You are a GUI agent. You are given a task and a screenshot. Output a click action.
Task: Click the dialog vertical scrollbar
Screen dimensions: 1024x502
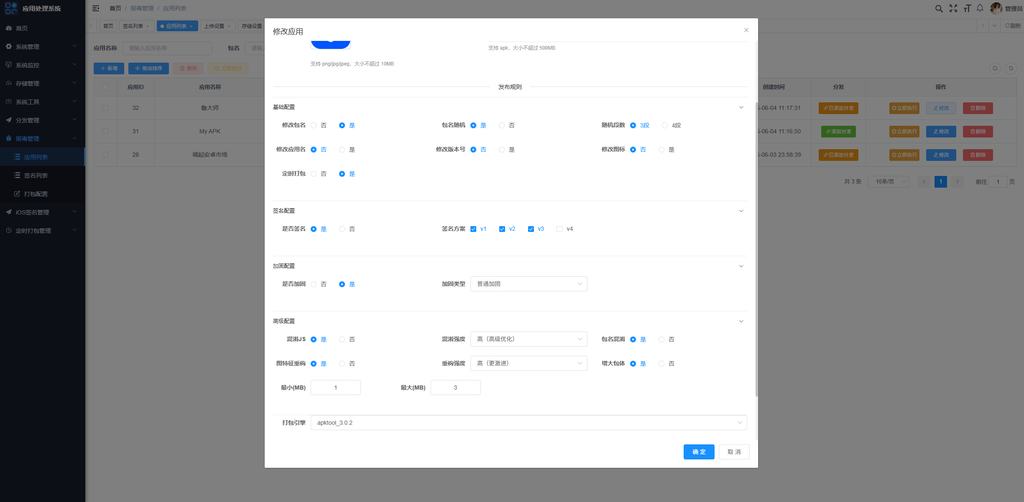(x=756, y=248)
